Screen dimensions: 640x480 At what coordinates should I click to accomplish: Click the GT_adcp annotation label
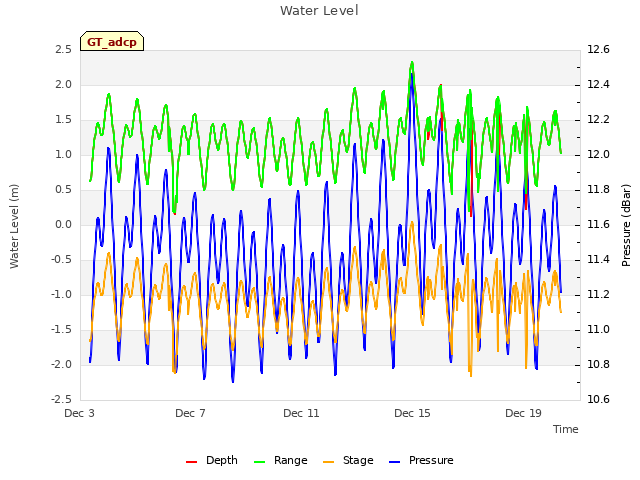point(112,42)
